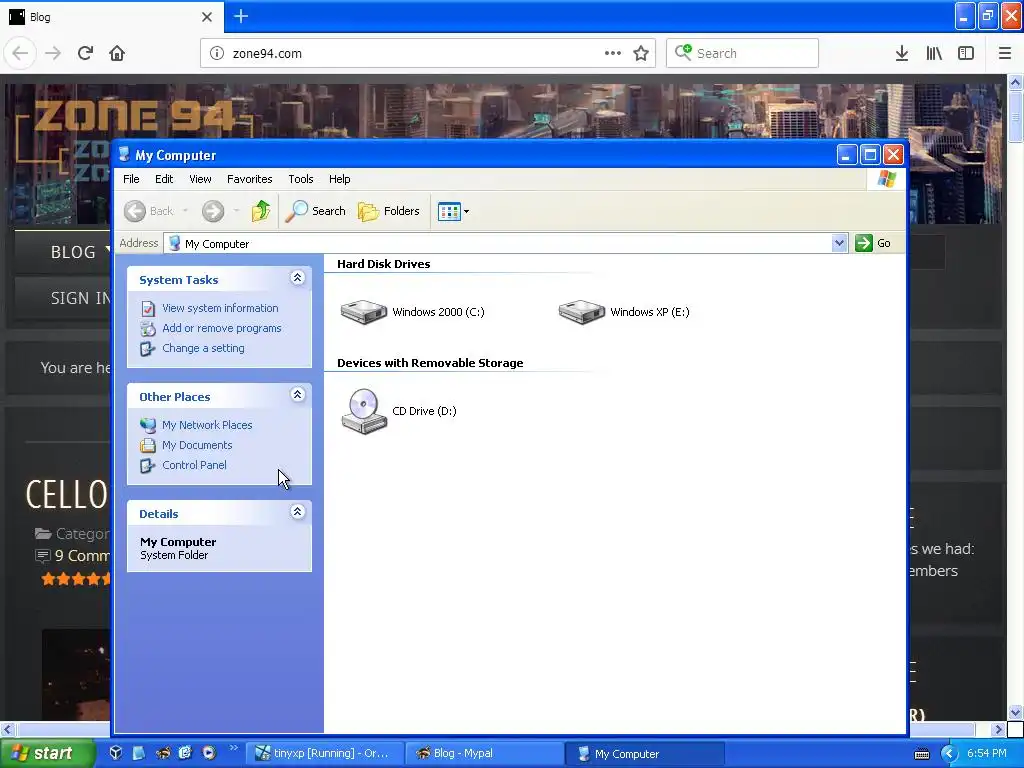
Task: Open the page actions three-dots menu
Action: click(613, 53)
